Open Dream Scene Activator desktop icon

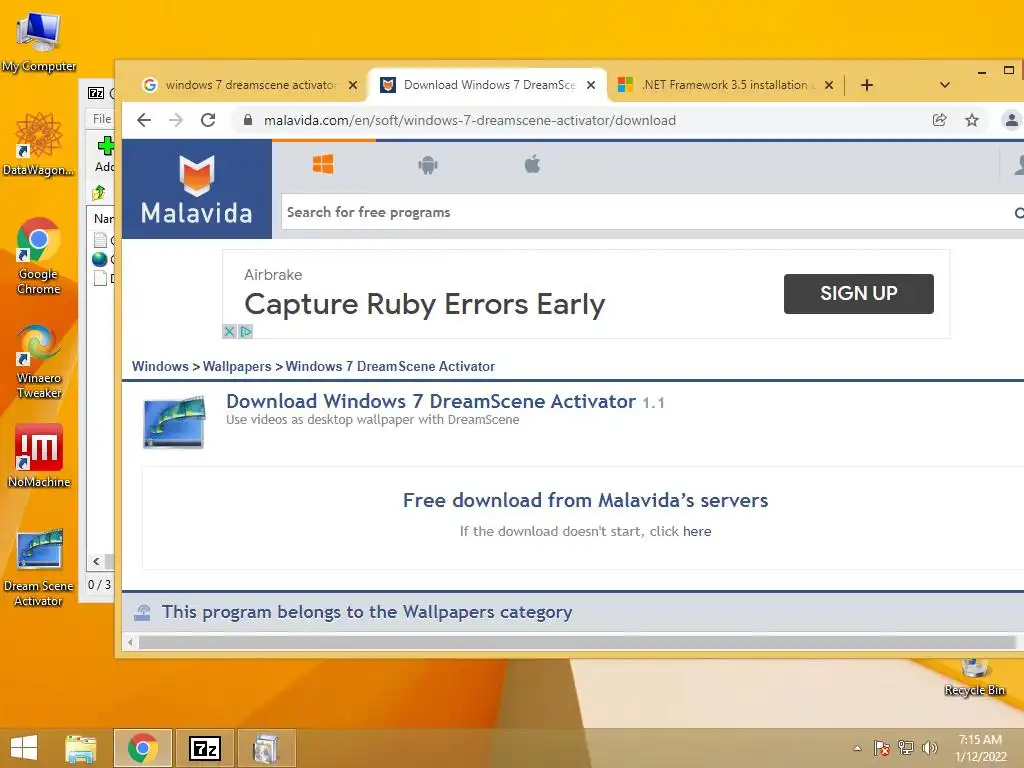click(x=39, y=567)
